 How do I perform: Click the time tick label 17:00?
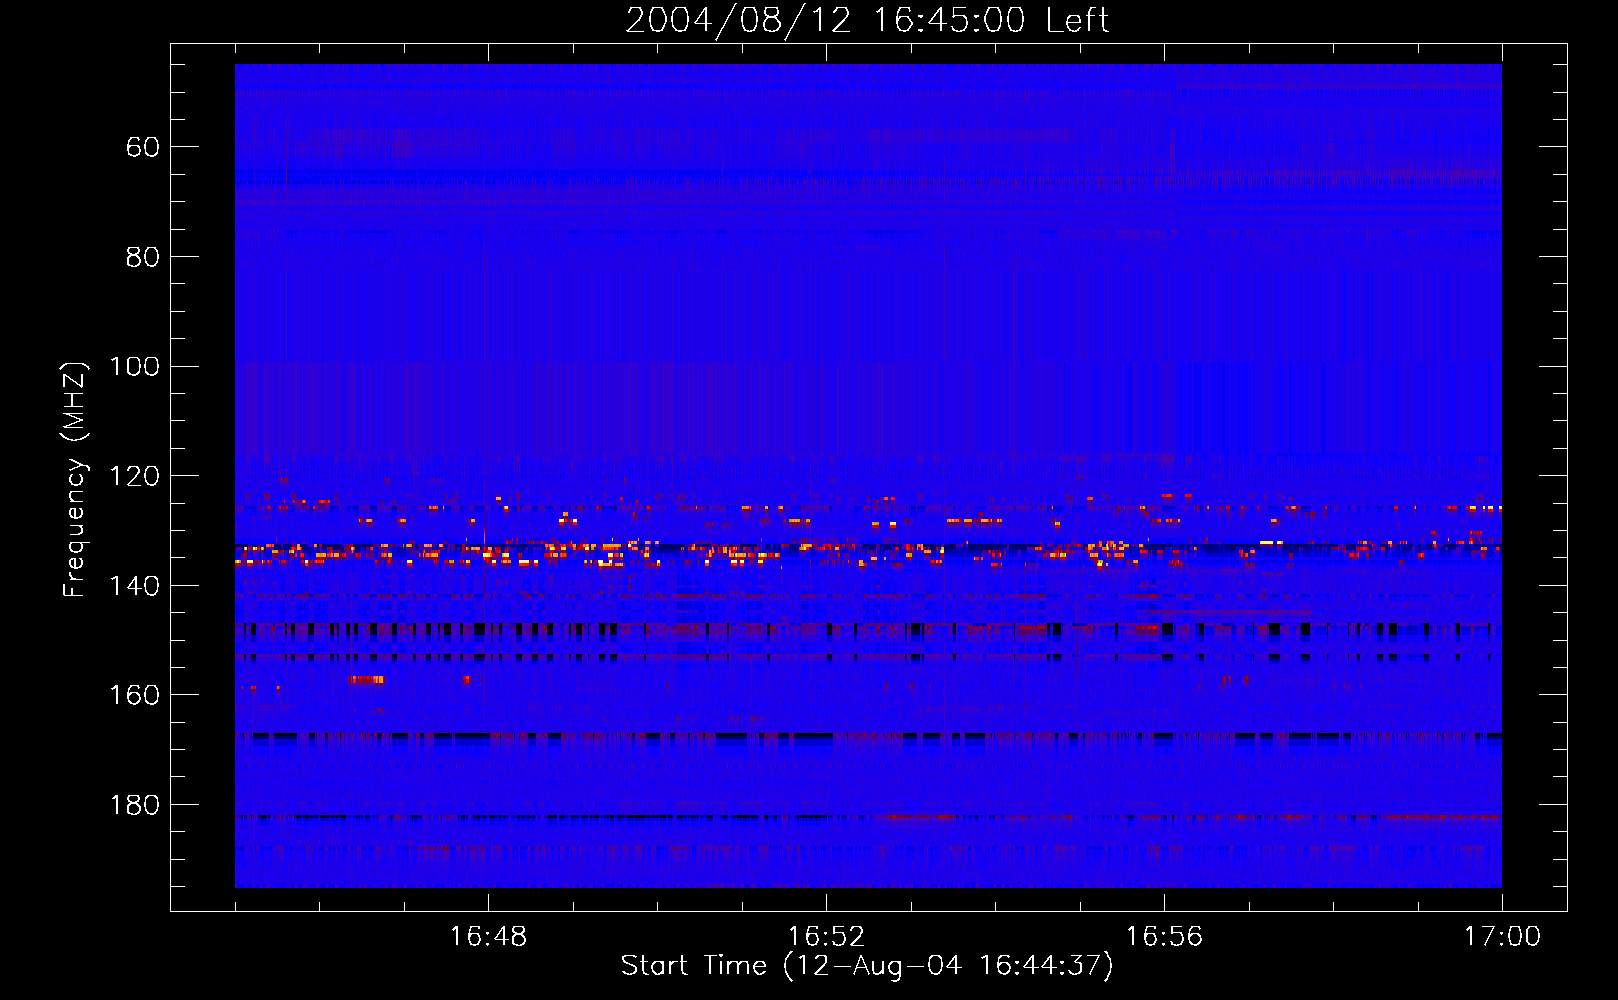[1502, 937]
